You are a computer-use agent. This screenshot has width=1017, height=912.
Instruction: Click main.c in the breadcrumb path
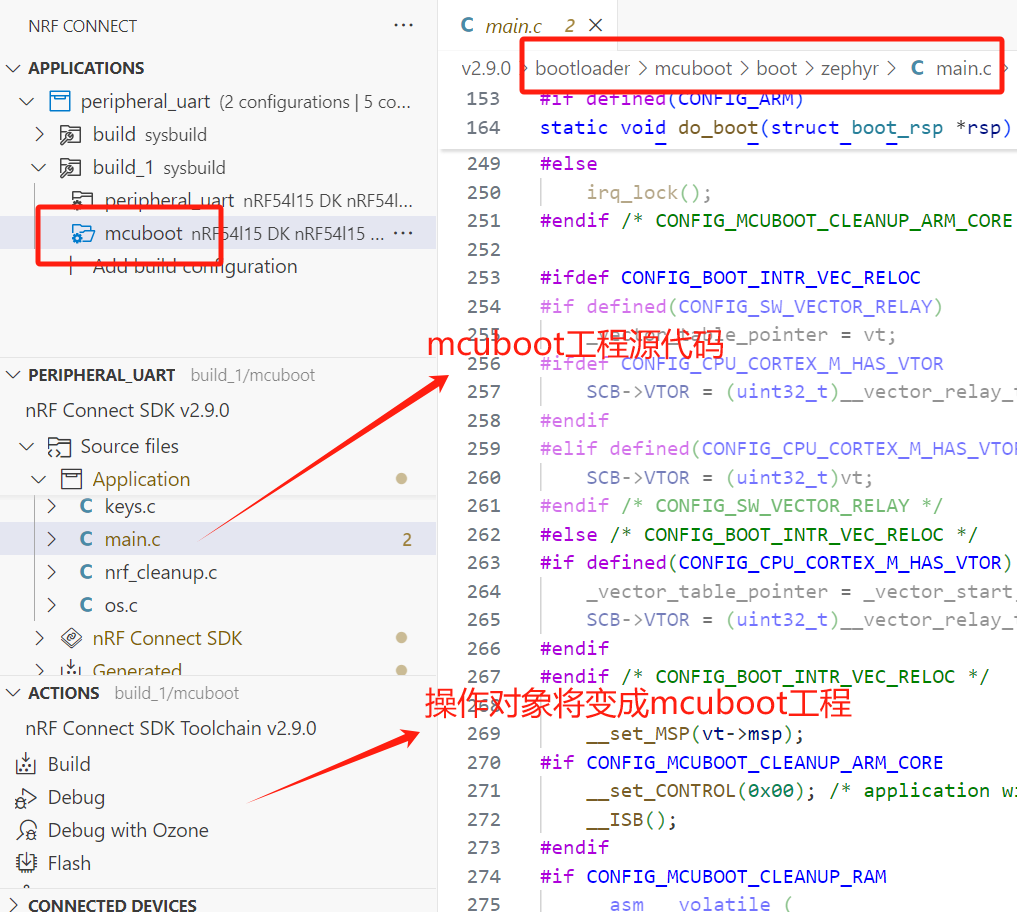tap(963, 68)
